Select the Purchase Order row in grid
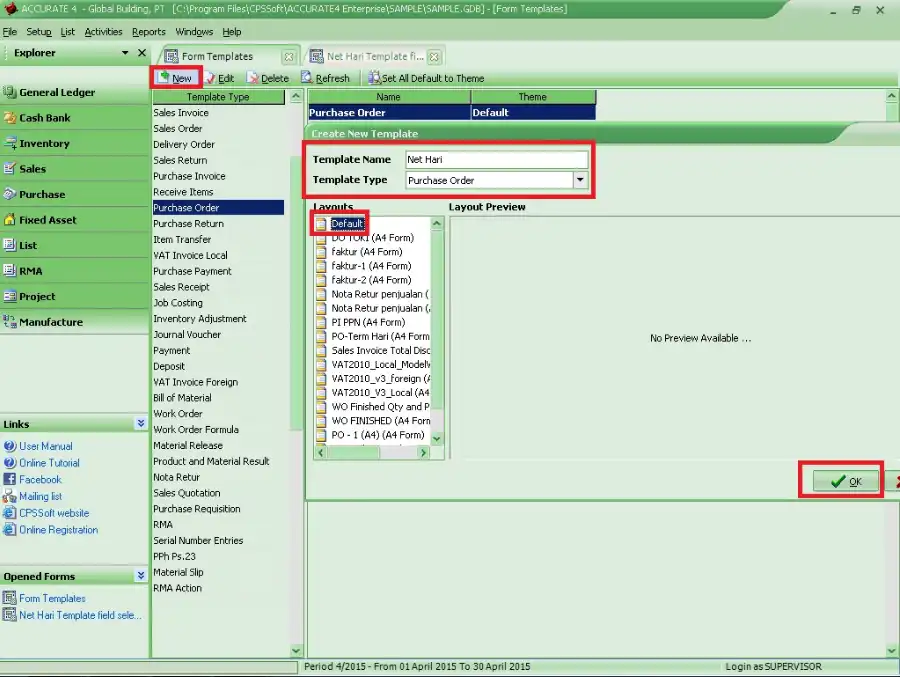 [452, 113]
